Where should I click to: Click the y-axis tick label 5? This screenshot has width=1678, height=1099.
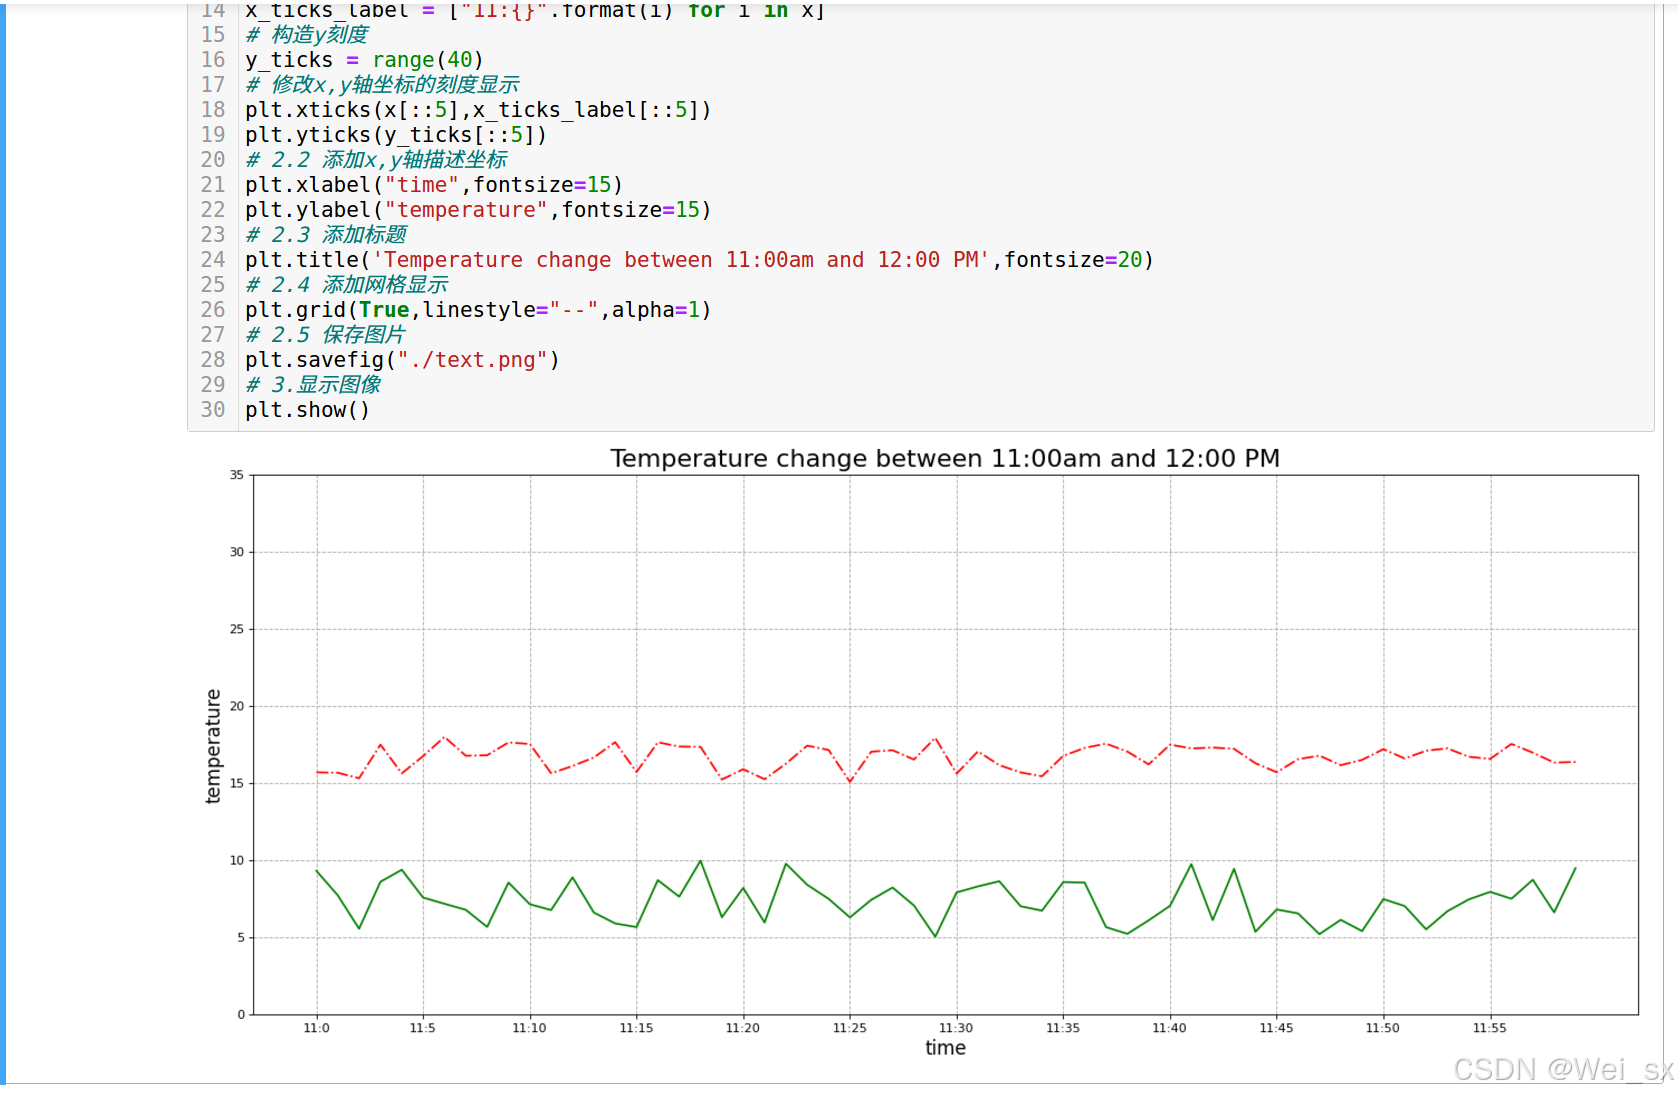coord(241,938)
